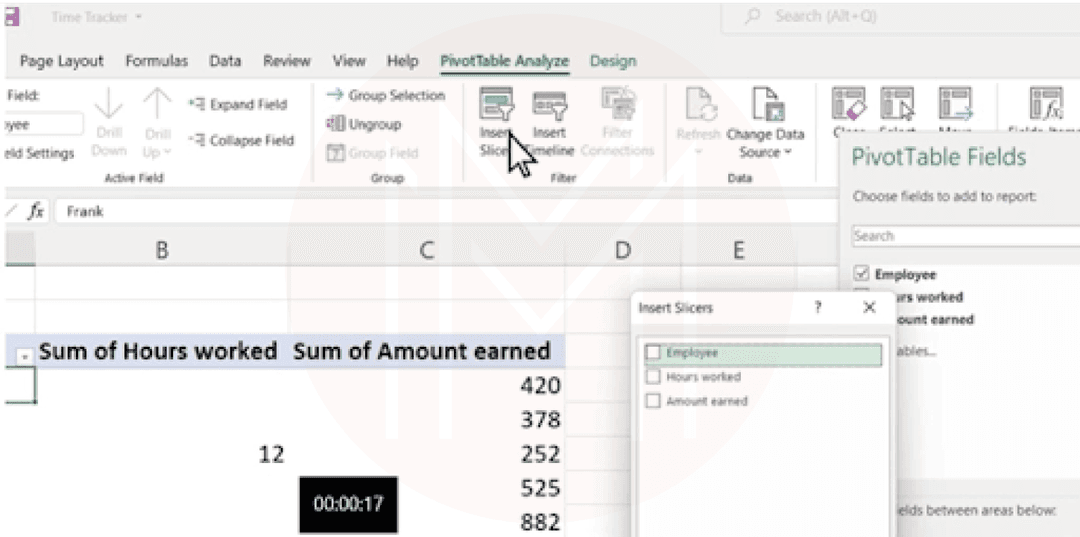Open the Change Data Source dropdown arrow

787,153
